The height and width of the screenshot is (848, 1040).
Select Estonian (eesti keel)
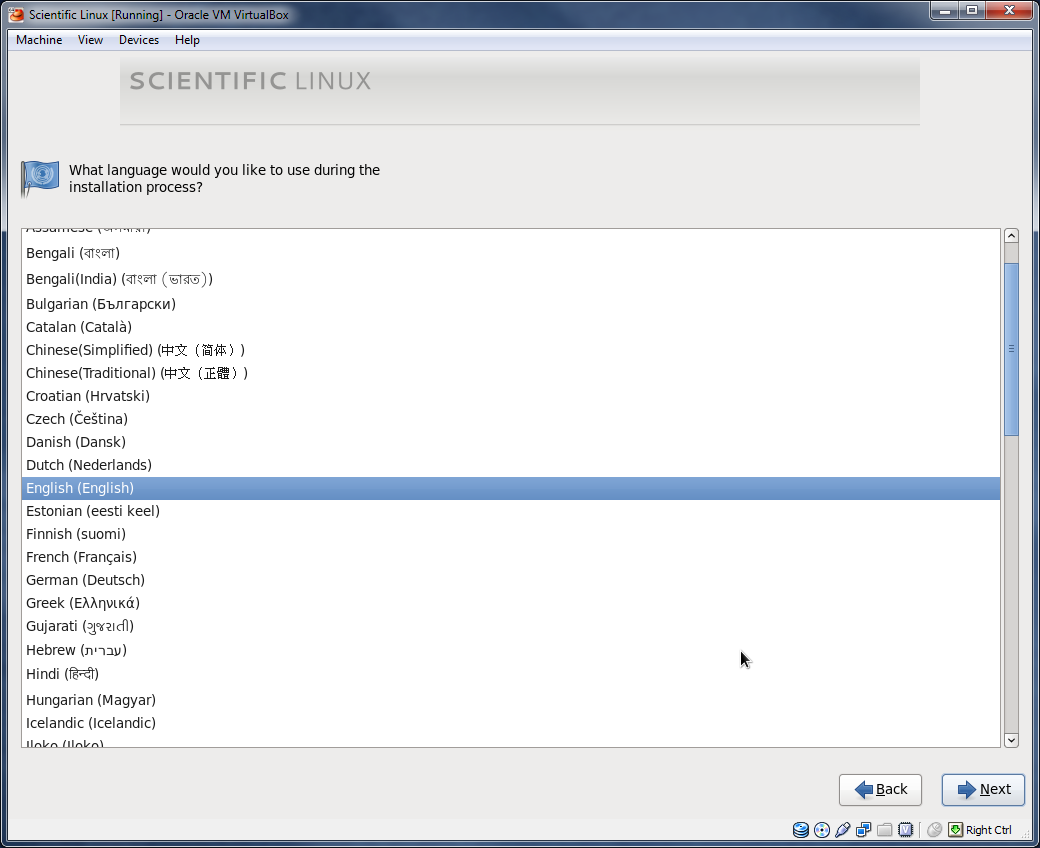click(x=511, y=511)
